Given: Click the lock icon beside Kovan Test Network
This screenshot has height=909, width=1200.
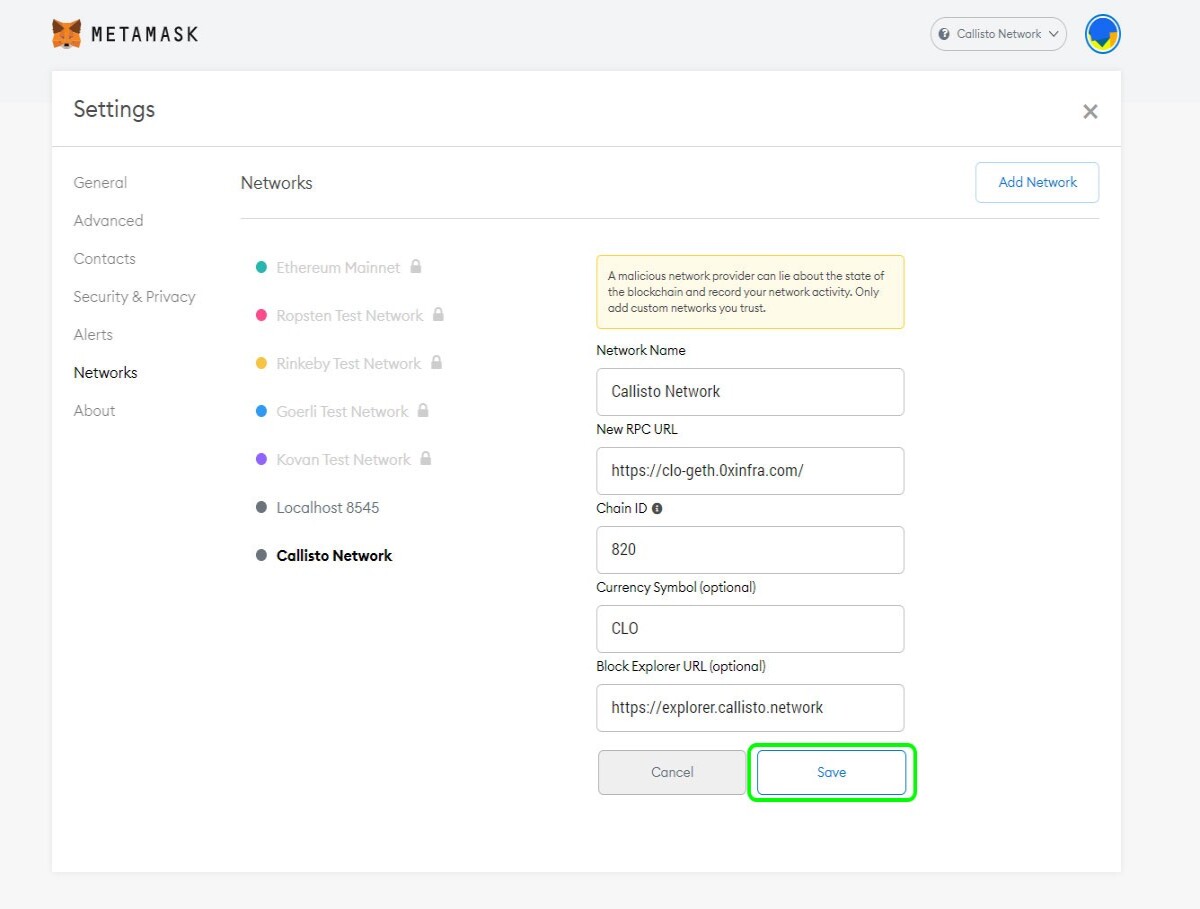Looking at the screenshot, I should (426, 459).
